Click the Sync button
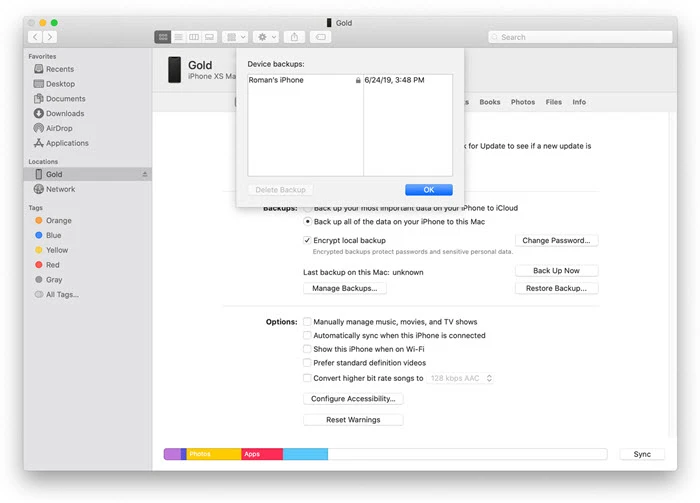700x503 pixels. tap(642, 454)
